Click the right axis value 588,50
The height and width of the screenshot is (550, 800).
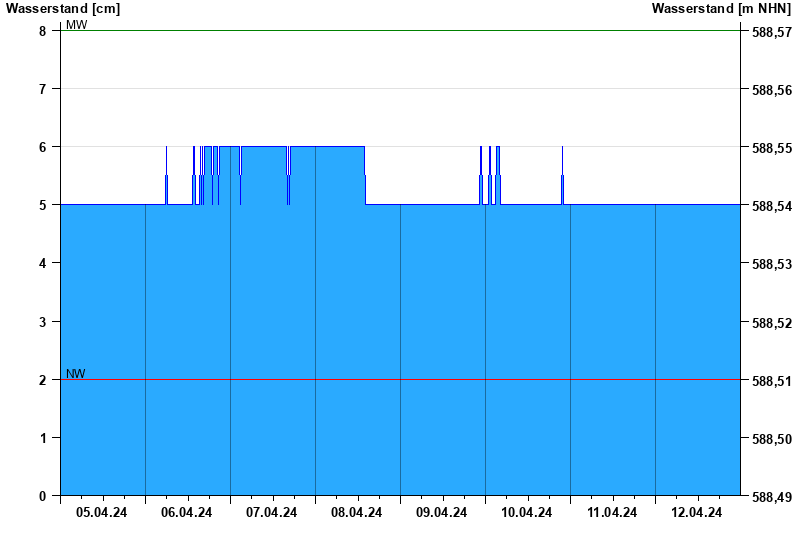click(x=772, y=439)
